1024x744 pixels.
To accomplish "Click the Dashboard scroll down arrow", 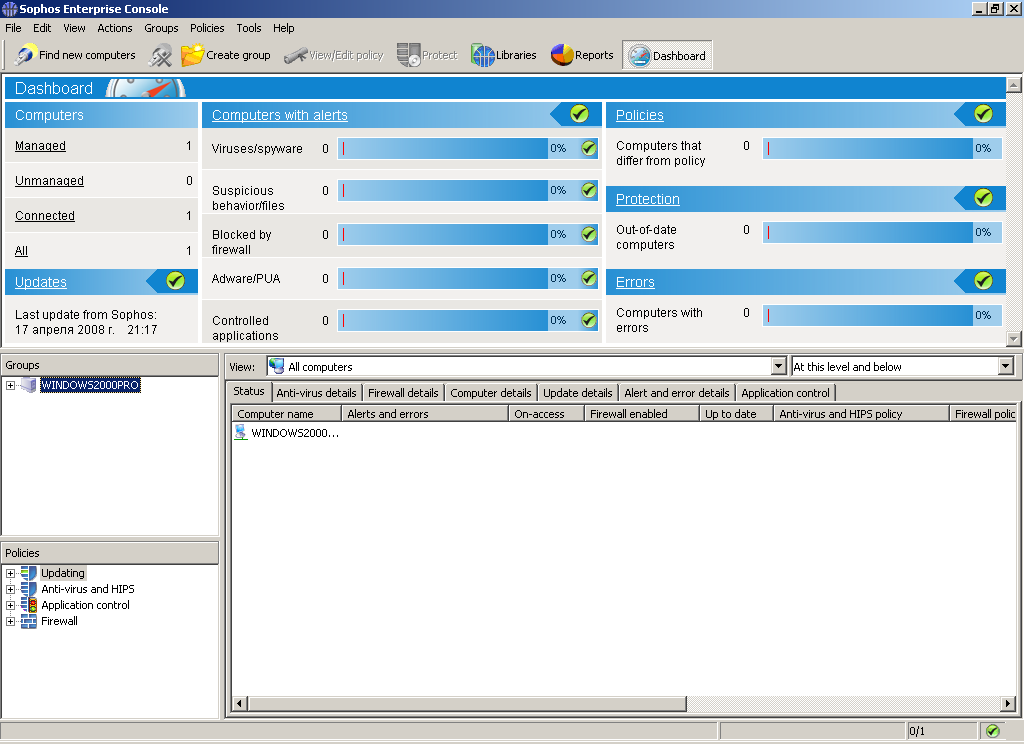I will click(x=1014, y=338).
